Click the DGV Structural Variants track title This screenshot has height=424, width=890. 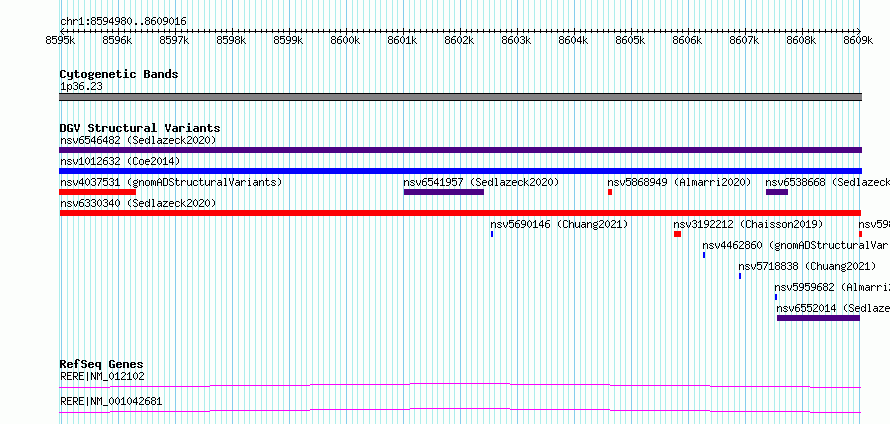click(140, 128)
